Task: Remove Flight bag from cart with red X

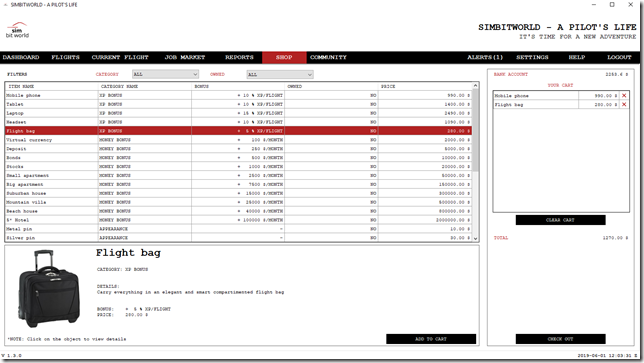Action: pos(624,105)
